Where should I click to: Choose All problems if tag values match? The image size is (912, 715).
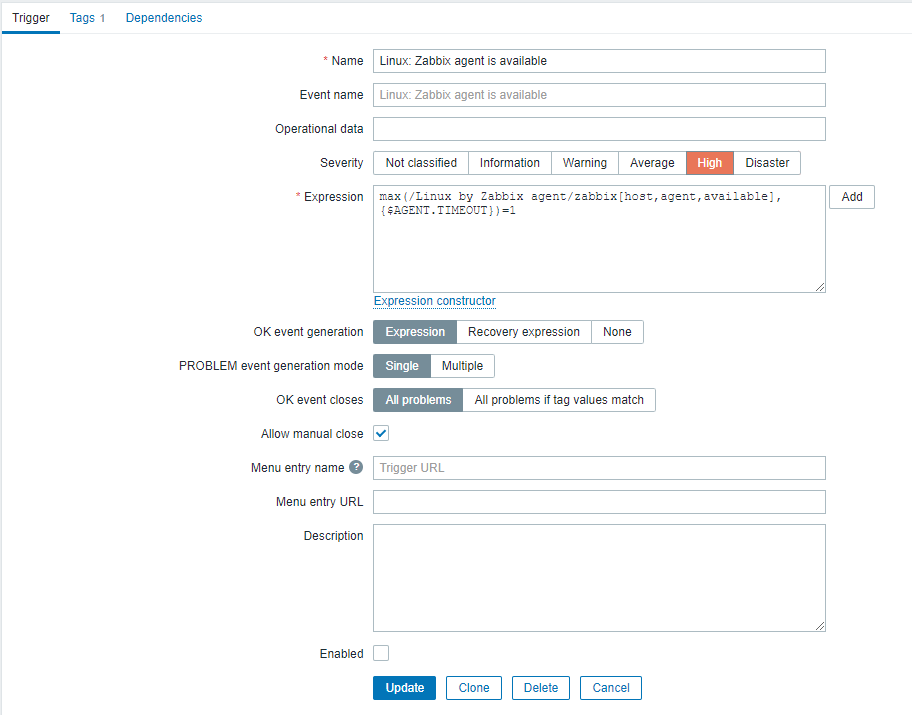coord(559,400)
